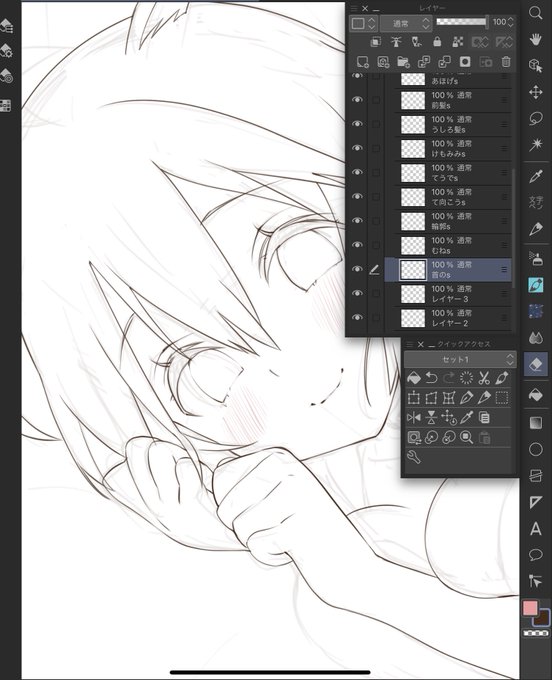Image resolution: width=552 pixels, height=680 pixels.
Task: Create a new raster layer
Action: click(363, 62)
